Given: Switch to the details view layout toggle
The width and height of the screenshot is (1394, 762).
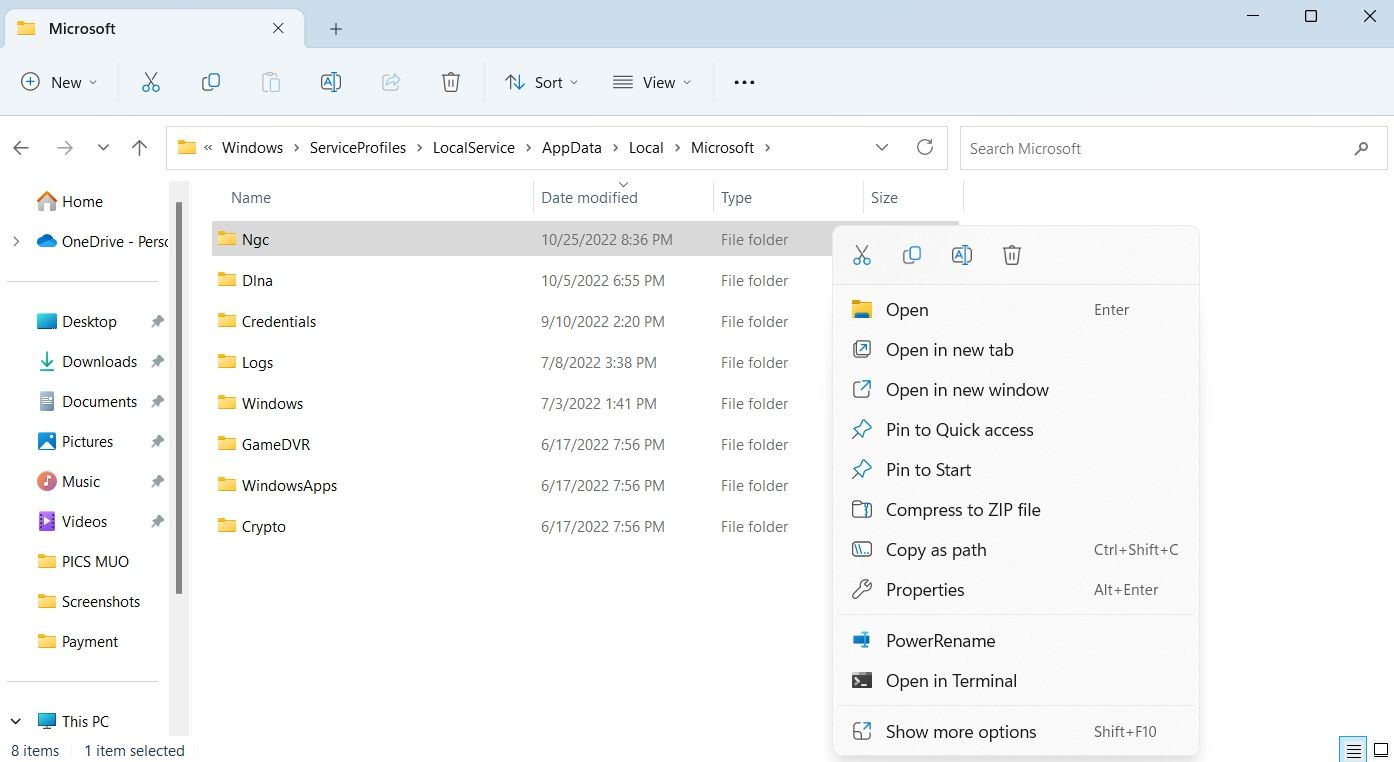Looking at the screenshot, I should click(x=1353, y=750).
